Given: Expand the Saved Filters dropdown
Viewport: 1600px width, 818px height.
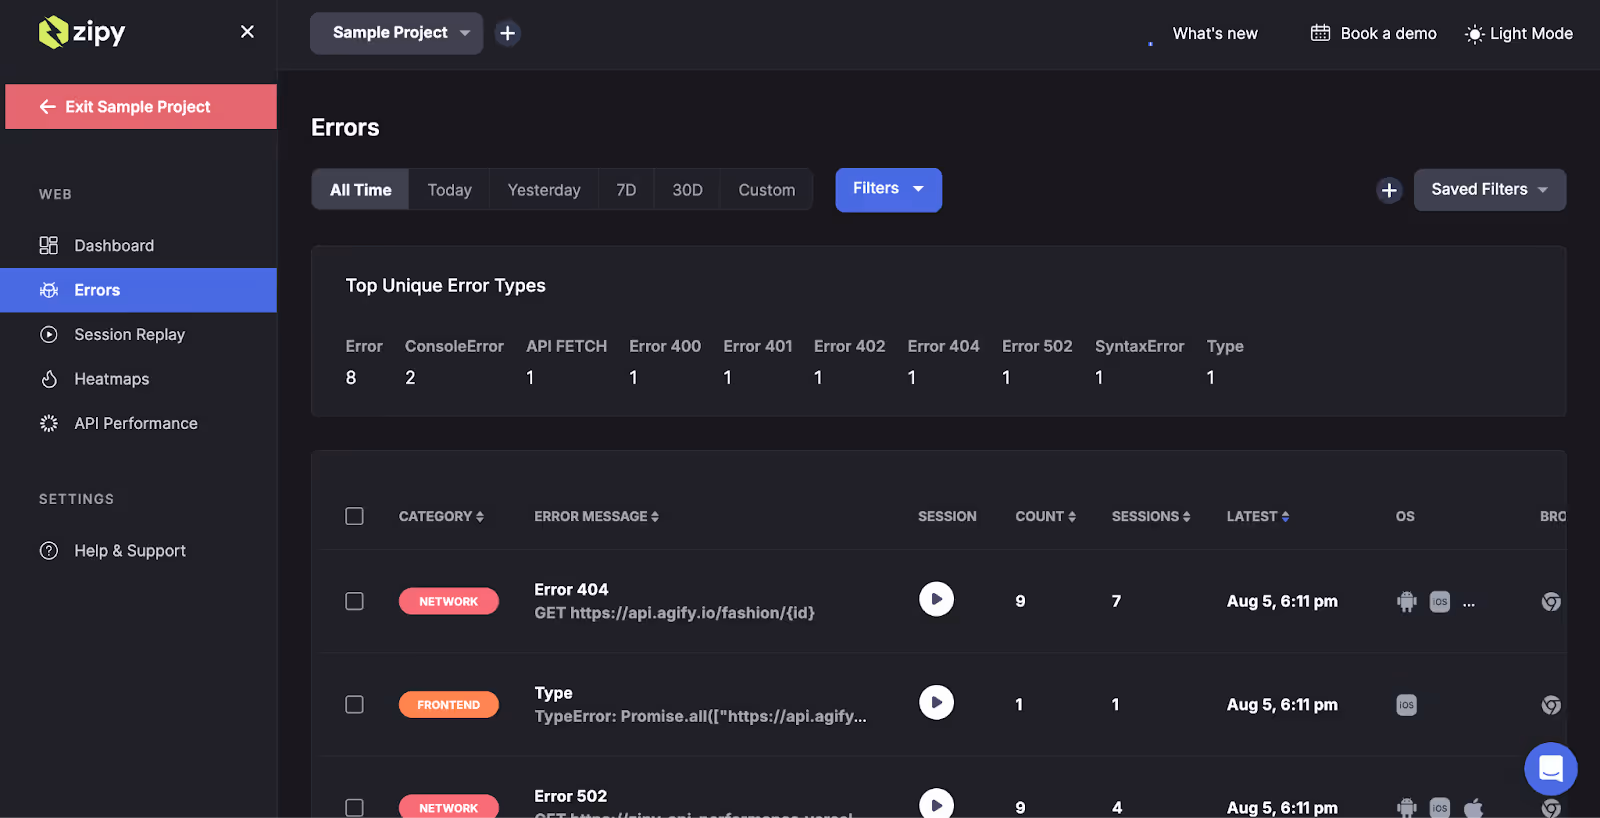Looking at the screenshot, I should pyautogui.click(x=1489, y=189).
